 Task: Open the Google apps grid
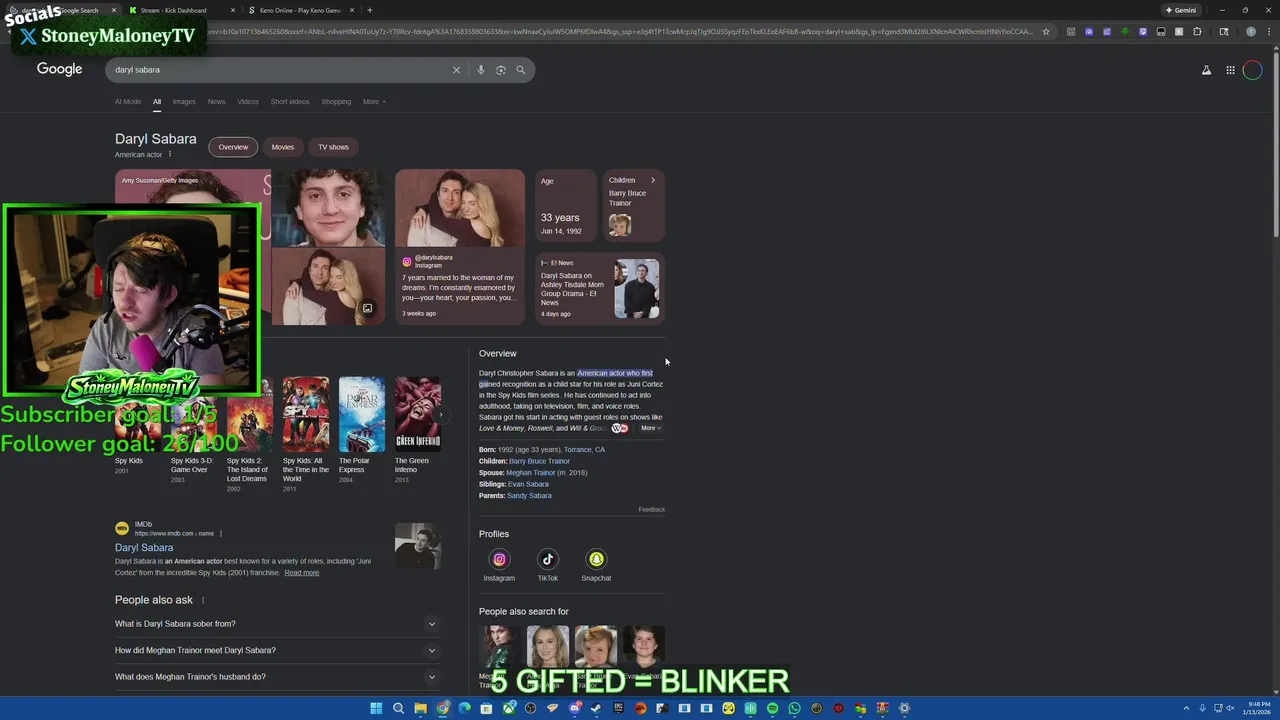click(1230, 70)
